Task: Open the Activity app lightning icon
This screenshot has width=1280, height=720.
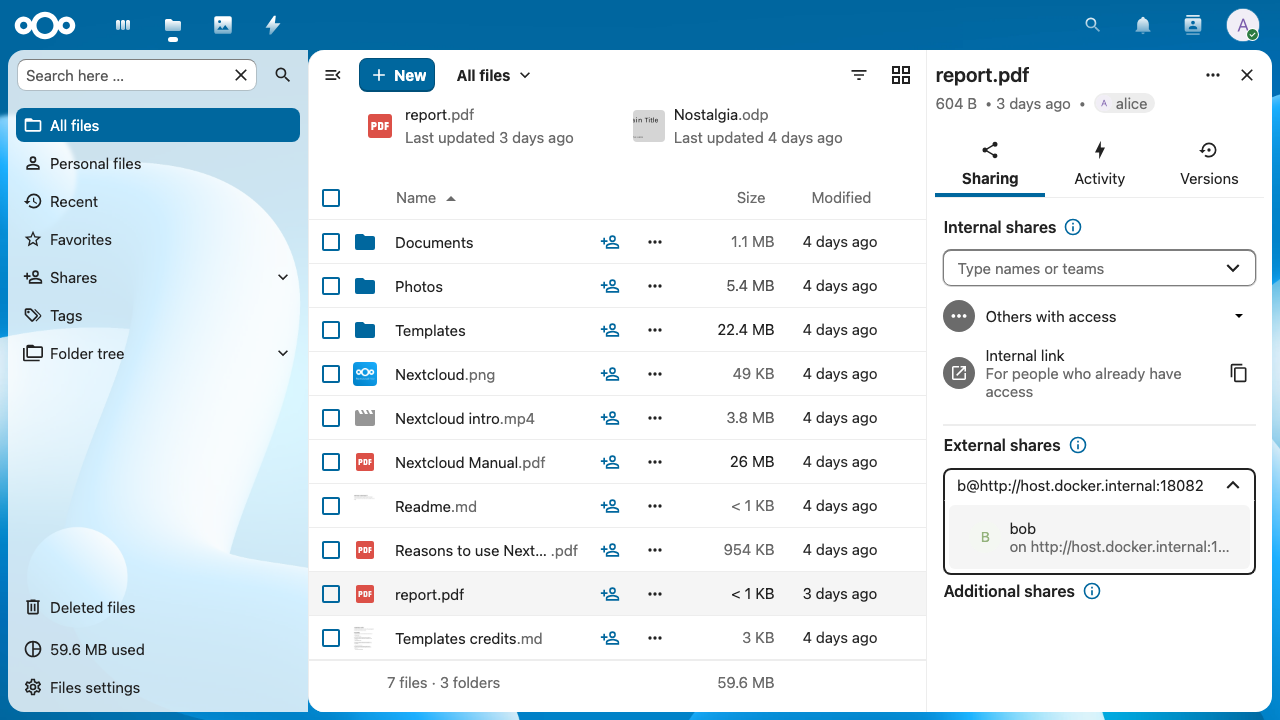Action: click(x=273, y=25)
